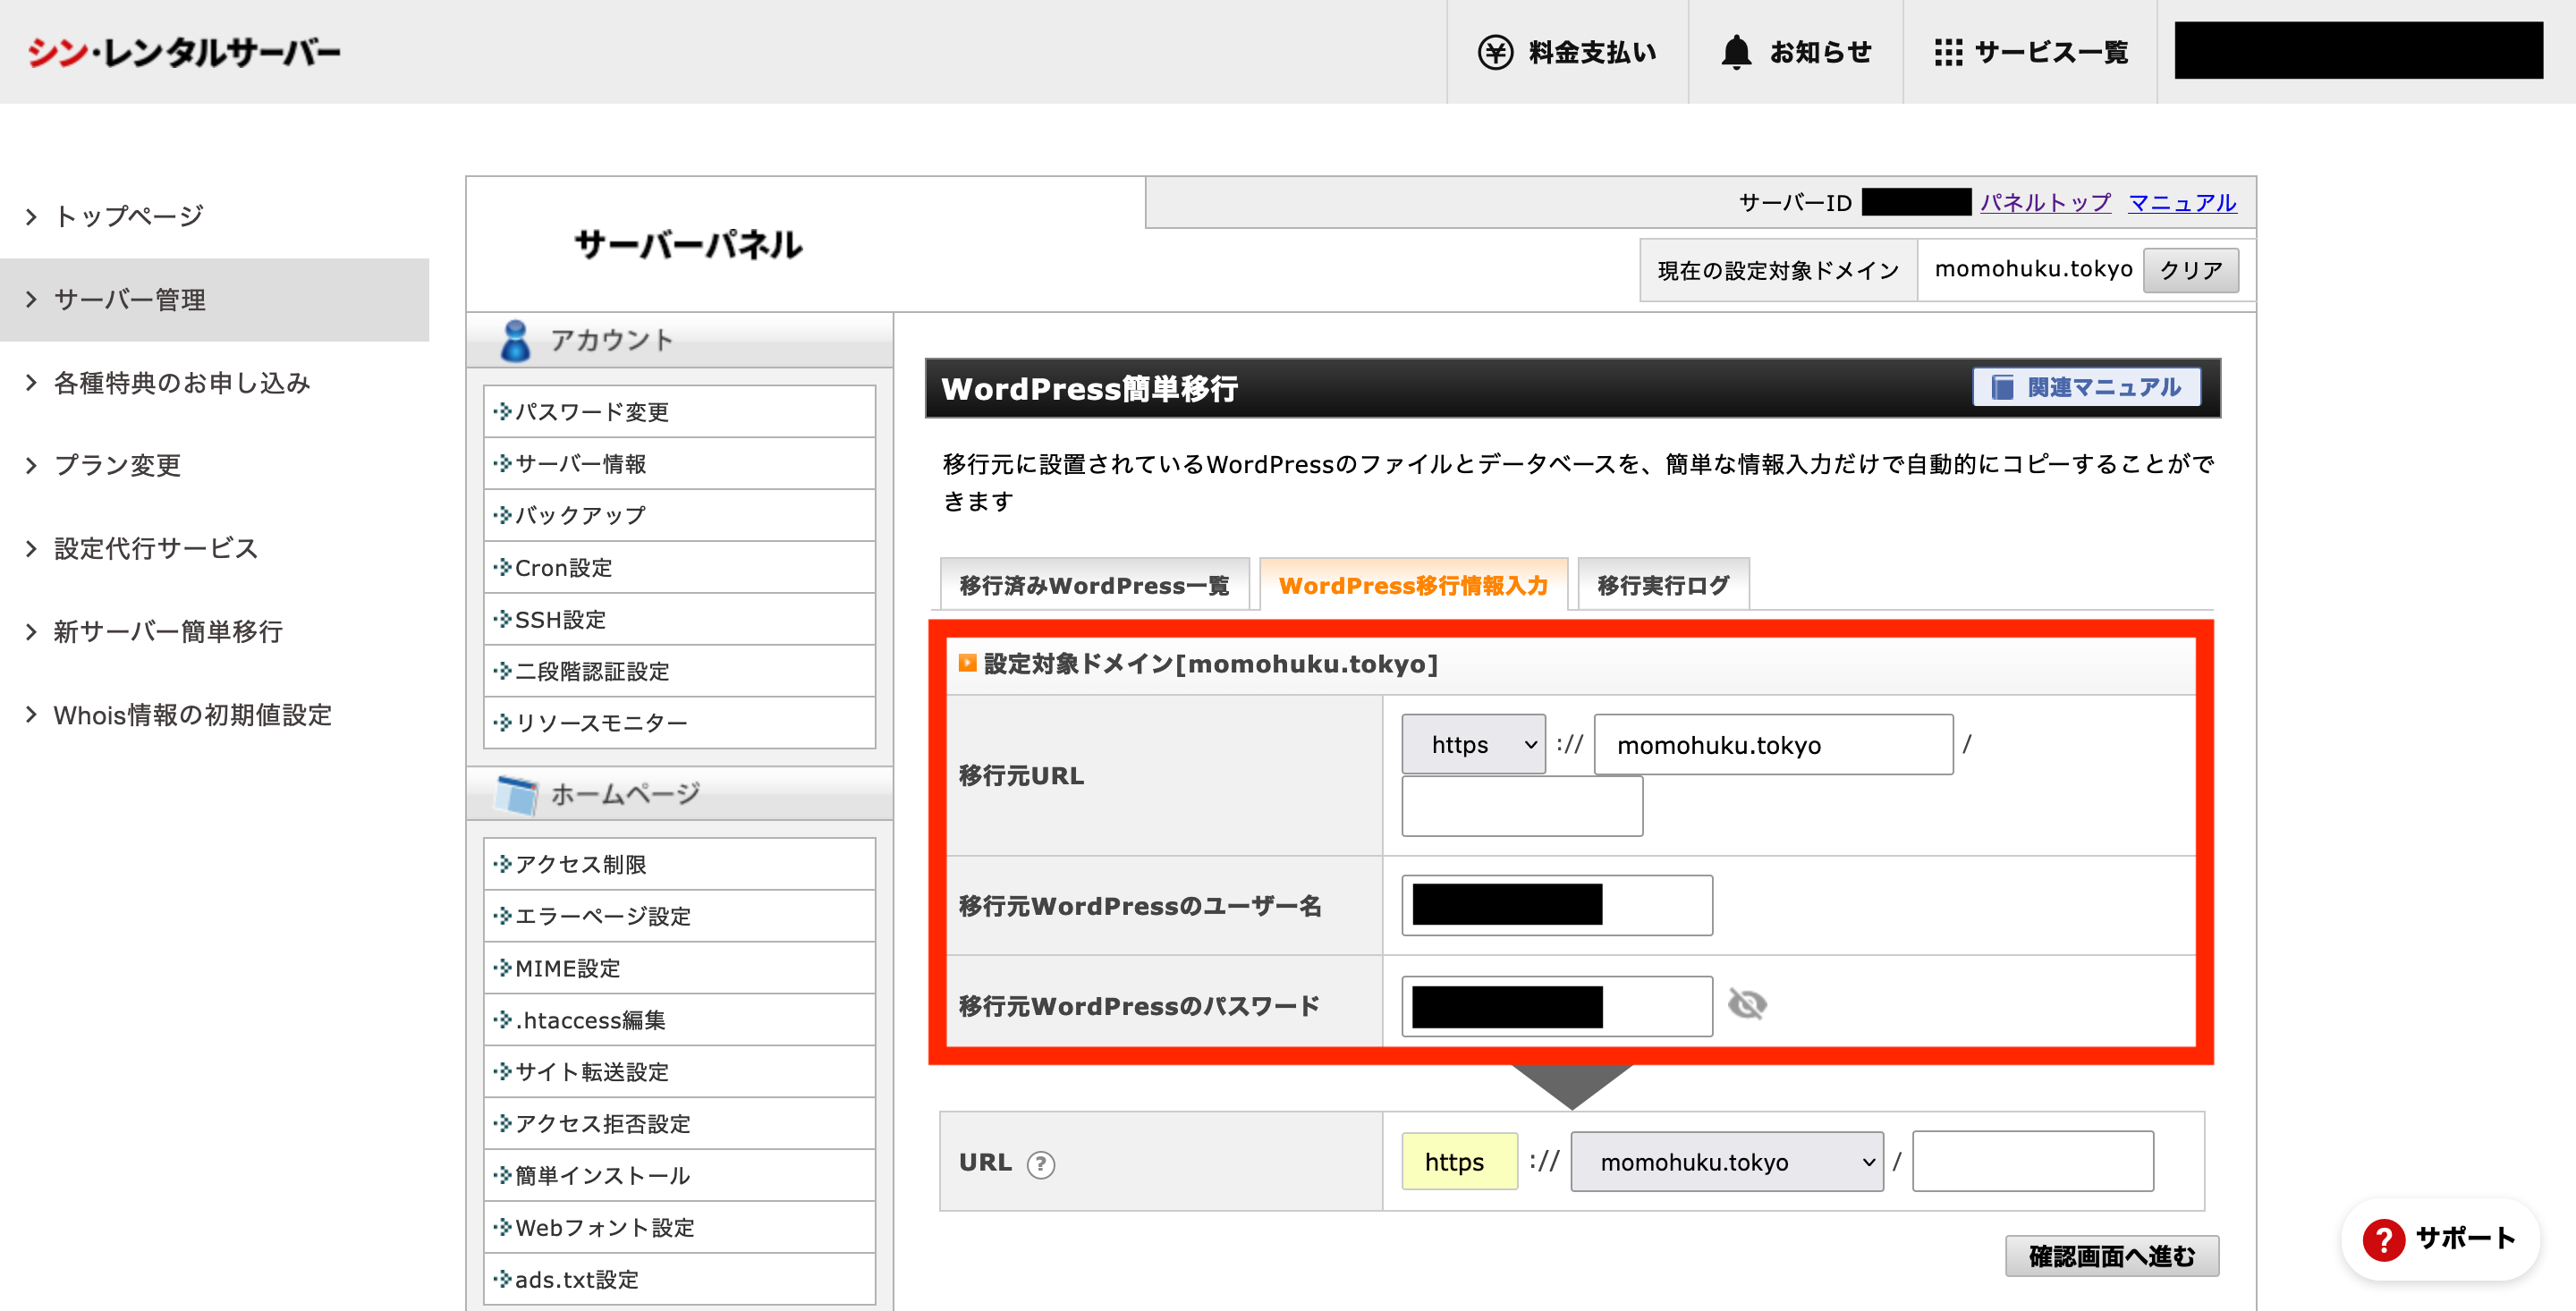Focus the empty 移行元URL path field
The image size is (2576, 1311).
[1522, 806]
